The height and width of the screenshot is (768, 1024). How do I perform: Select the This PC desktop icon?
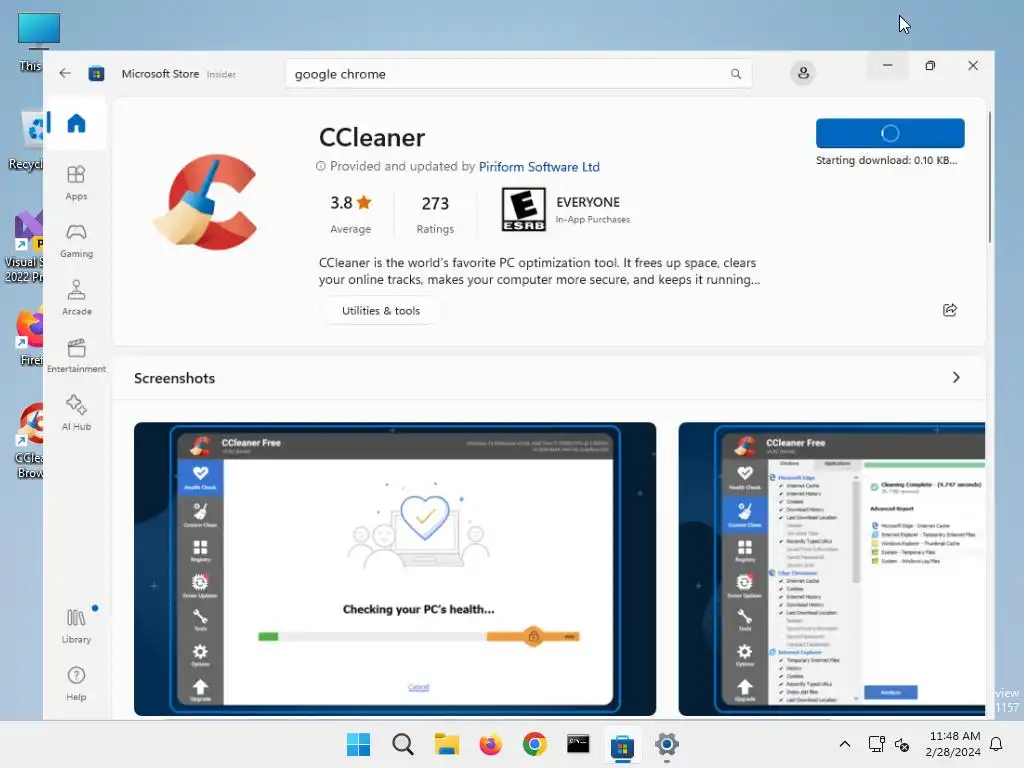[30, 41]
